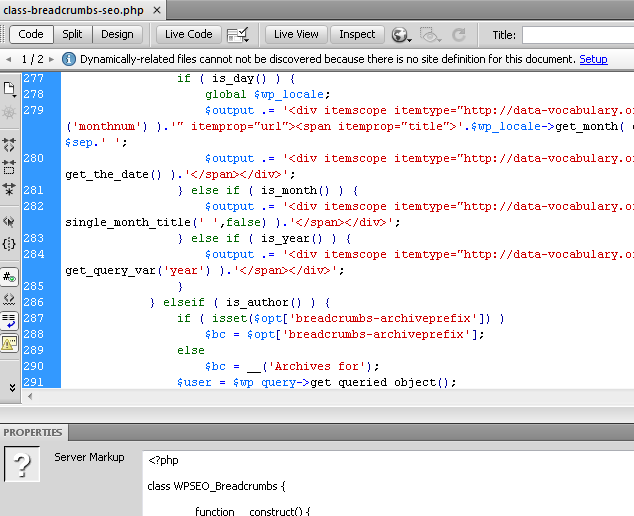Toggle Word Wrap in code view
Viewport: 634px width, 516px height.
(9, 321)
